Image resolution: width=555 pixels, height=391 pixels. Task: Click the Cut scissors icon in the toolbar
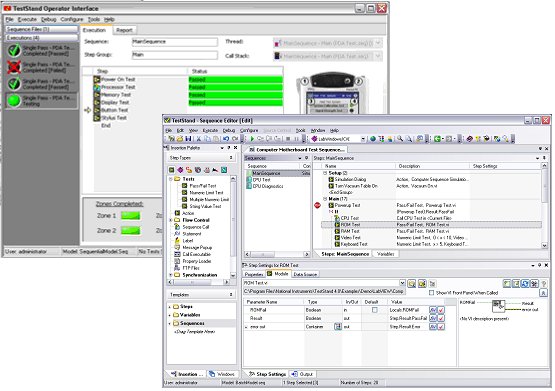coord(199,139)
